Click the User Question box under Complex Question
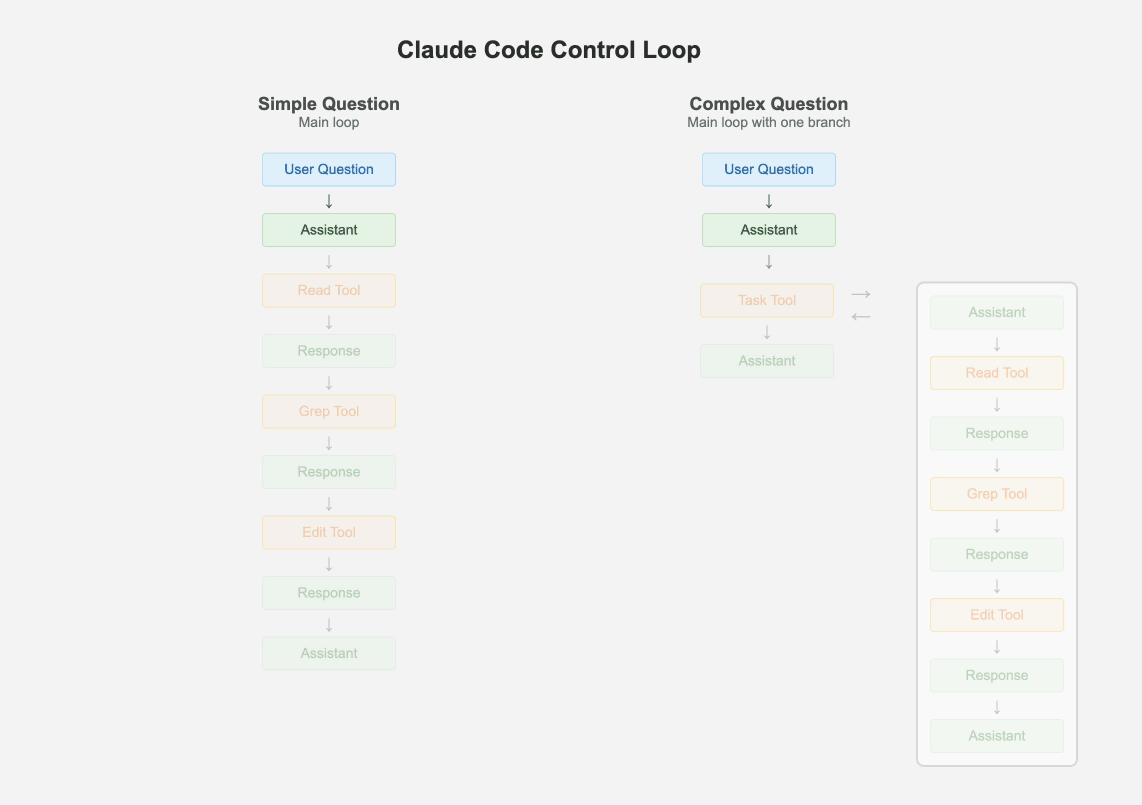 coord(769,169)
